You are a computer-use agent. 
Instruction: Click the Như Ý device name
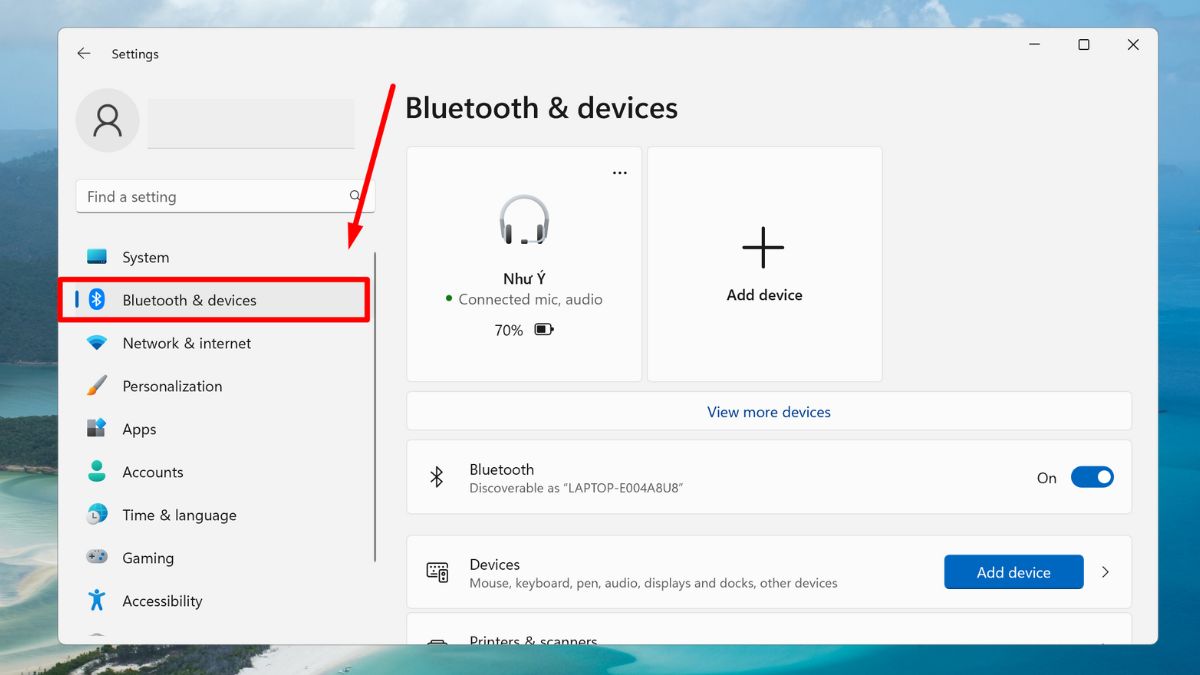[524, 279]
